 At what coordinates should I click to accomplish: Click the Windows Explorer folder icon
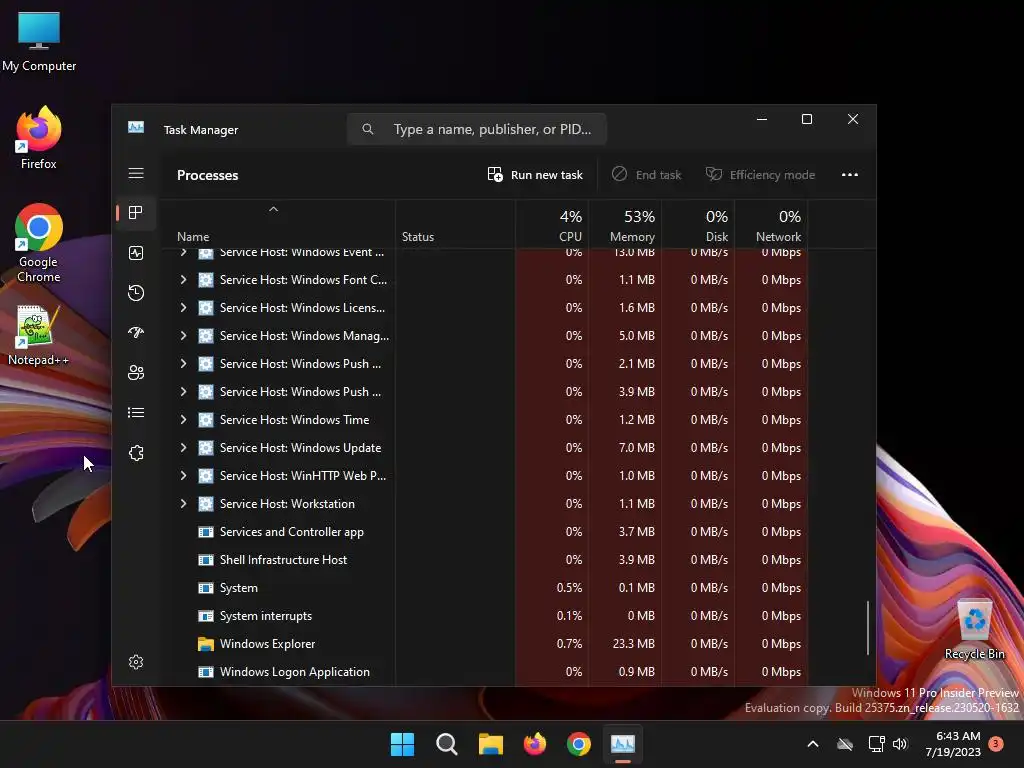pos(206,644)
